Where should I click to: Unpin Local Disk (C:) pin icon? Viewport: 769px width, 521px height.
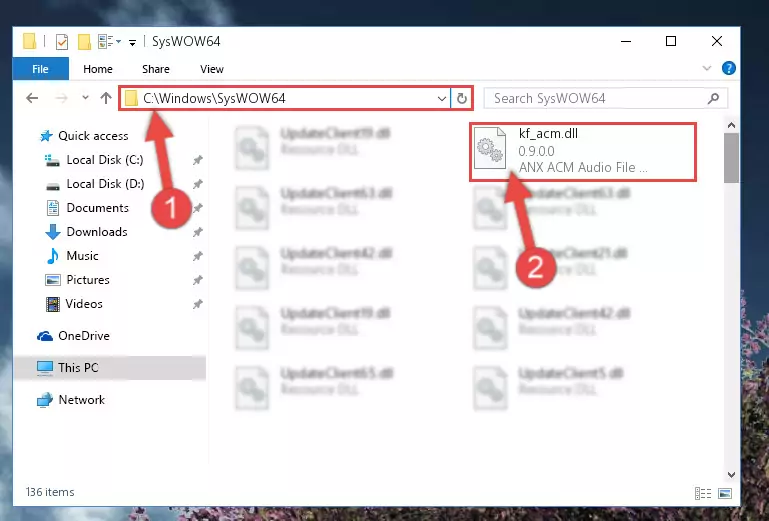tap(198, 160)
